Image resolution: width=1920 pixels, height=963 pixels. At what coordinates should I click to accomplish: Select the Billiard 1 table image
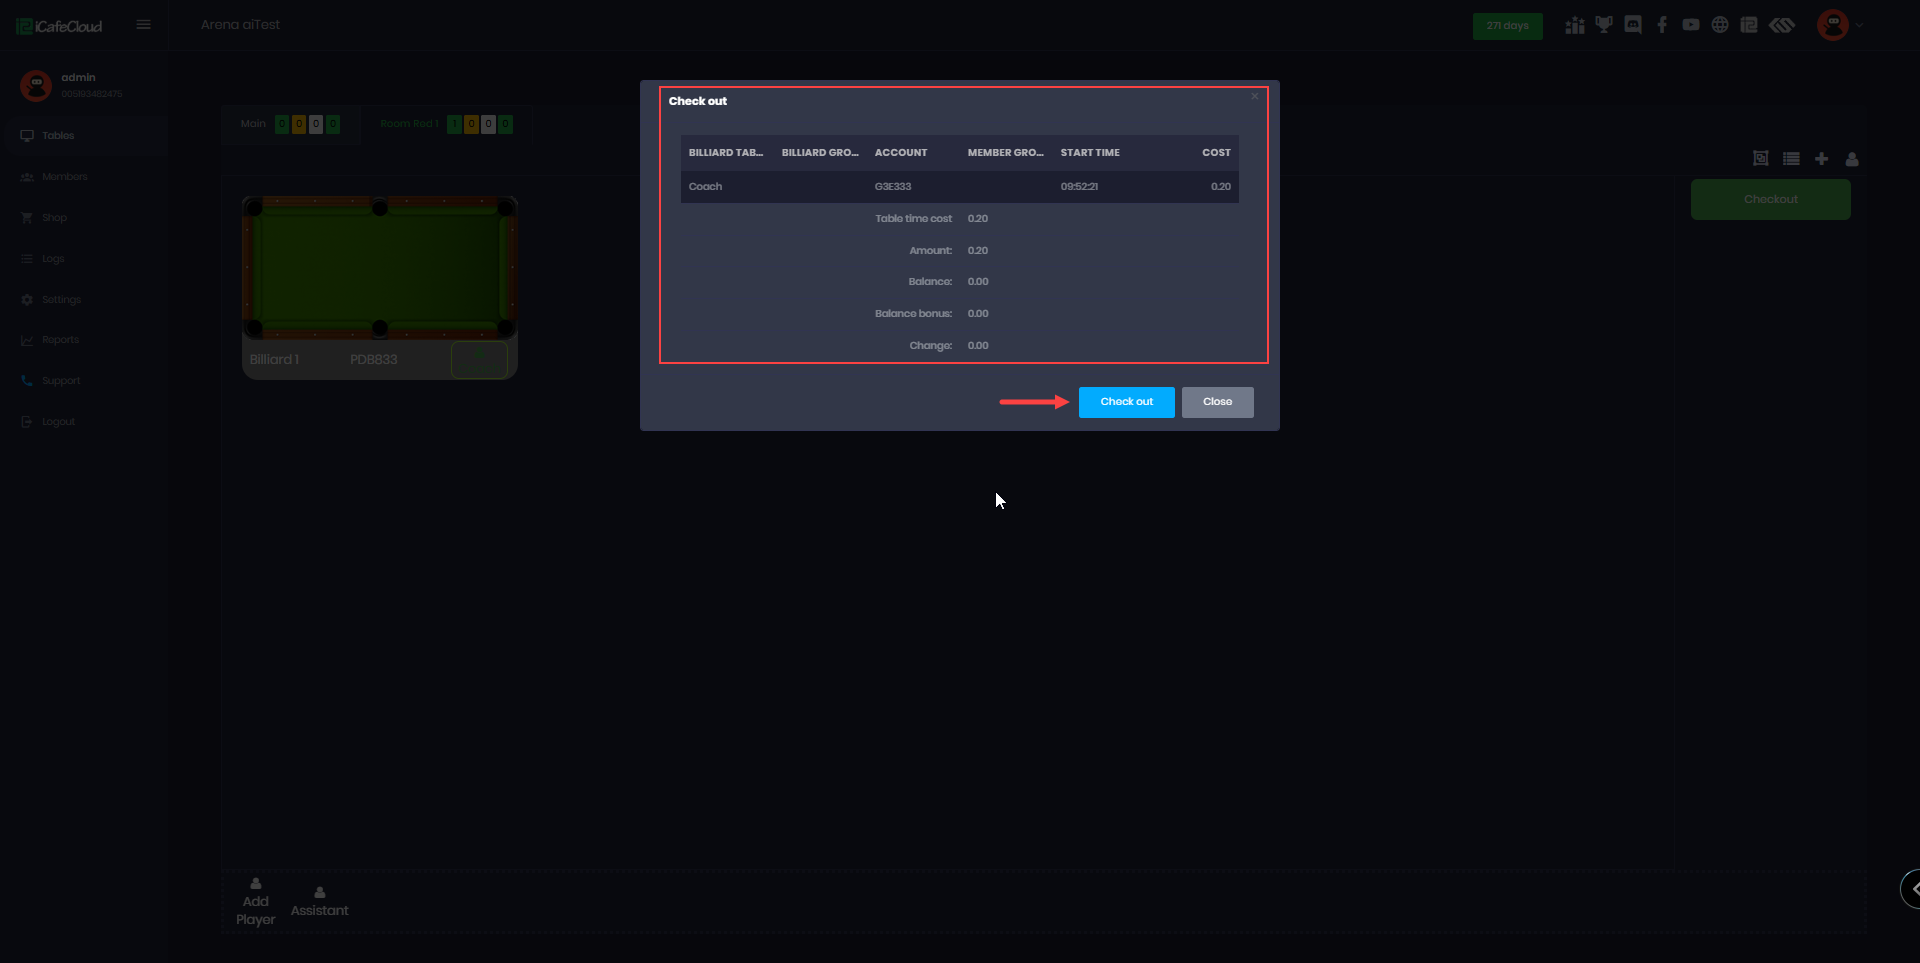[380, 268]
